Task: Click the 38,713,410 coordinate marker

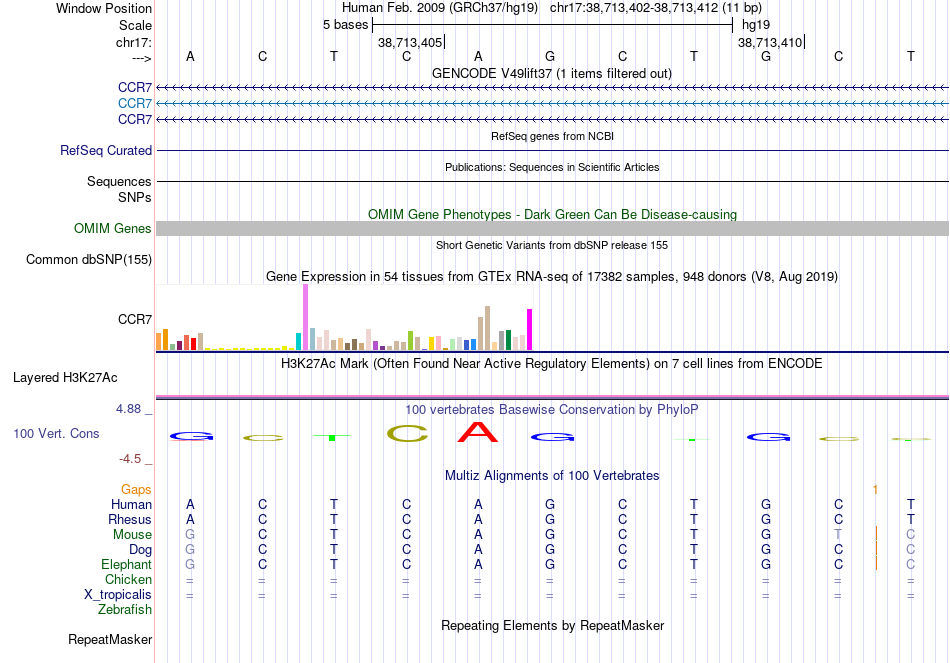Action: coord(770,42)
